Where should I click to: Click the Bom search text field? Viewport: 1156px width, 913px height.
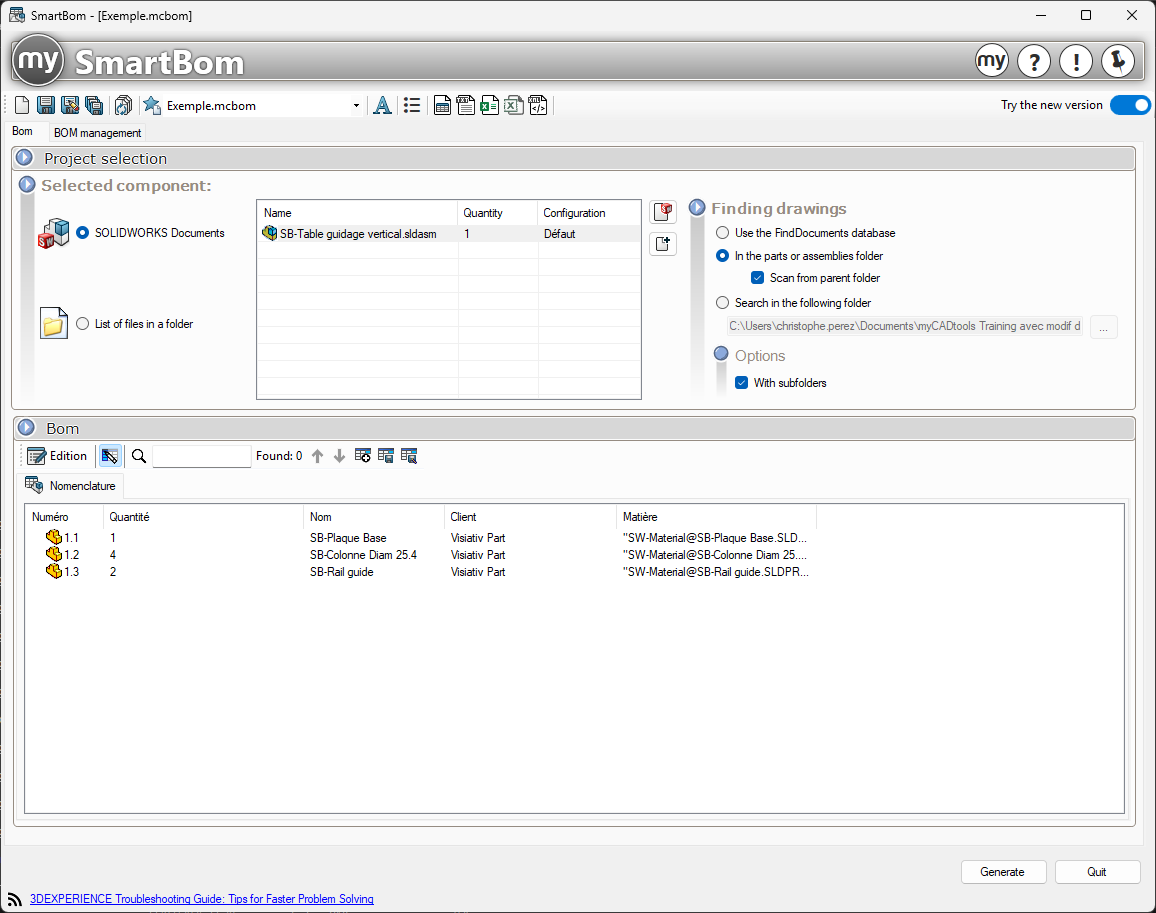pos(201,456)
